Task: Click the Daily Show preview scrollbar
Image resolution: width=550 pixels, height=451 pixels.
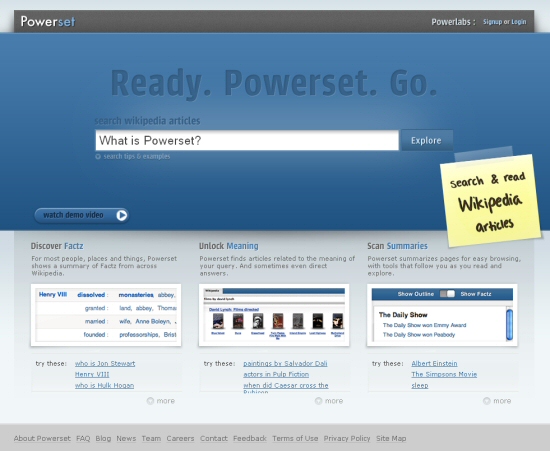Action: (x=509, y=324)
